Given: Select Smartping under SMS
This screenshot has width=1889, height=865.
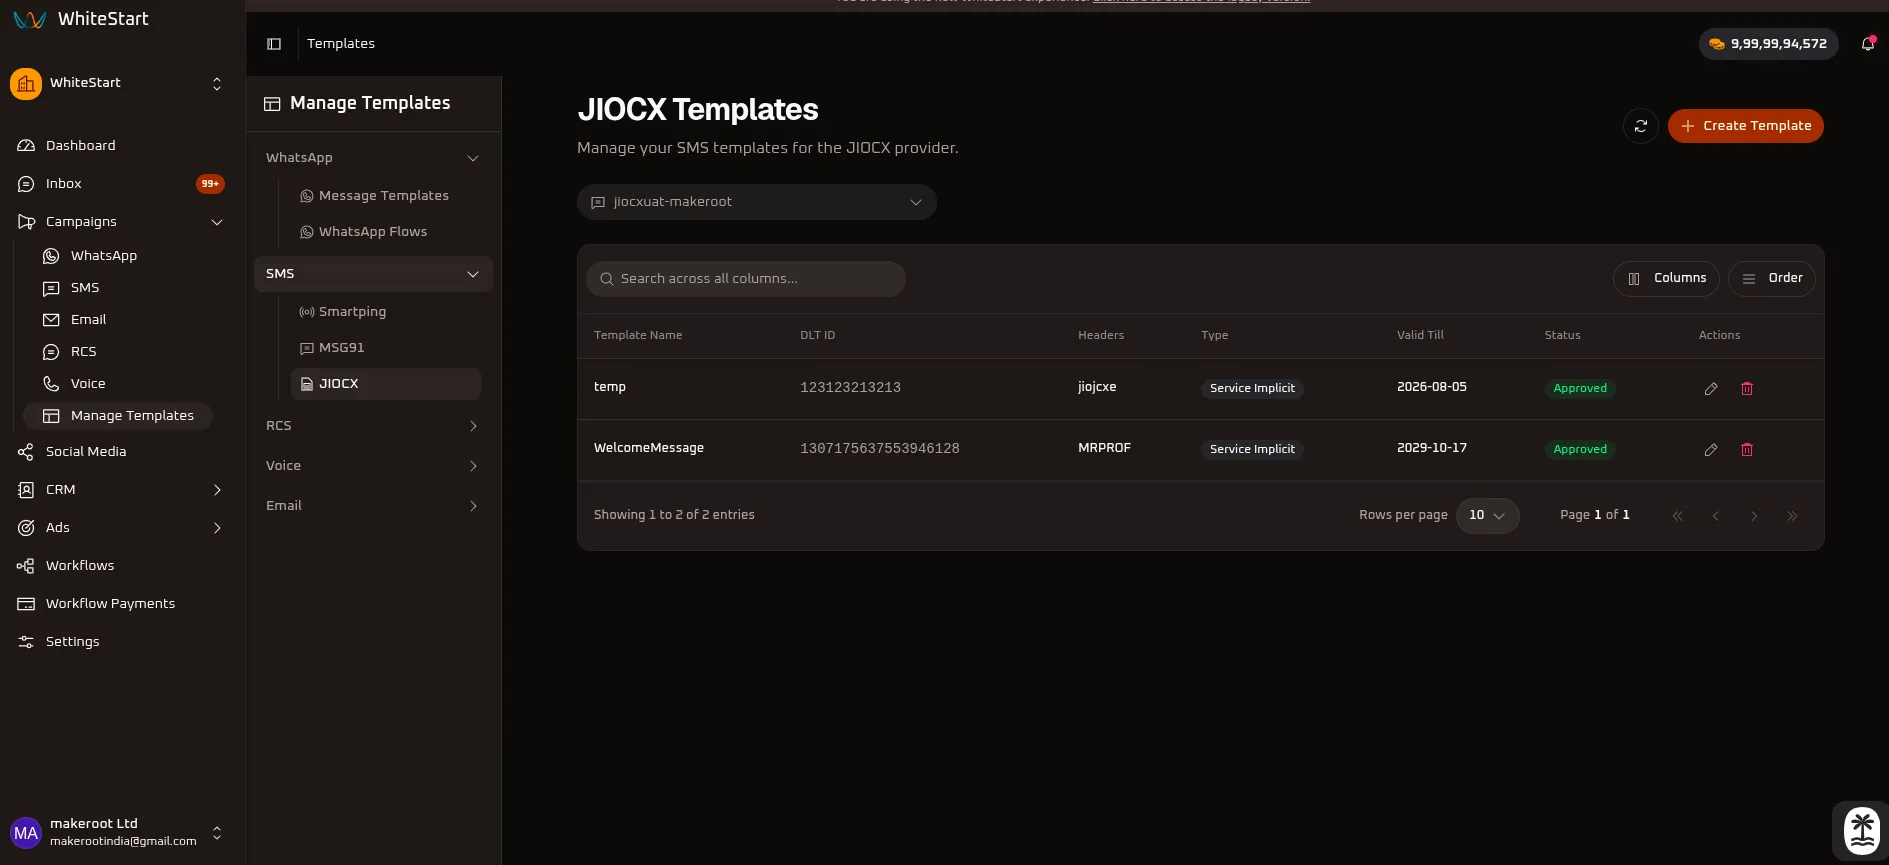Looking at the screenshot, I should [385, 312].
